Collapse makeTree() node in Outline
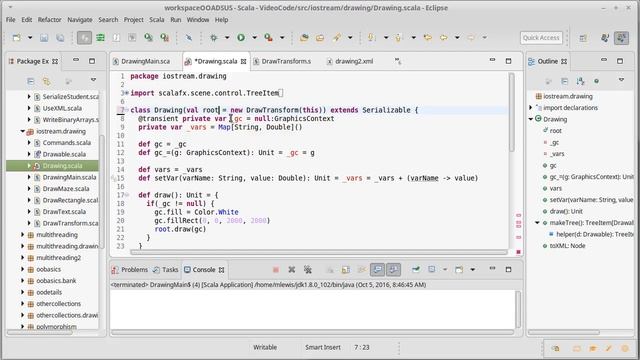 [537, 223]
